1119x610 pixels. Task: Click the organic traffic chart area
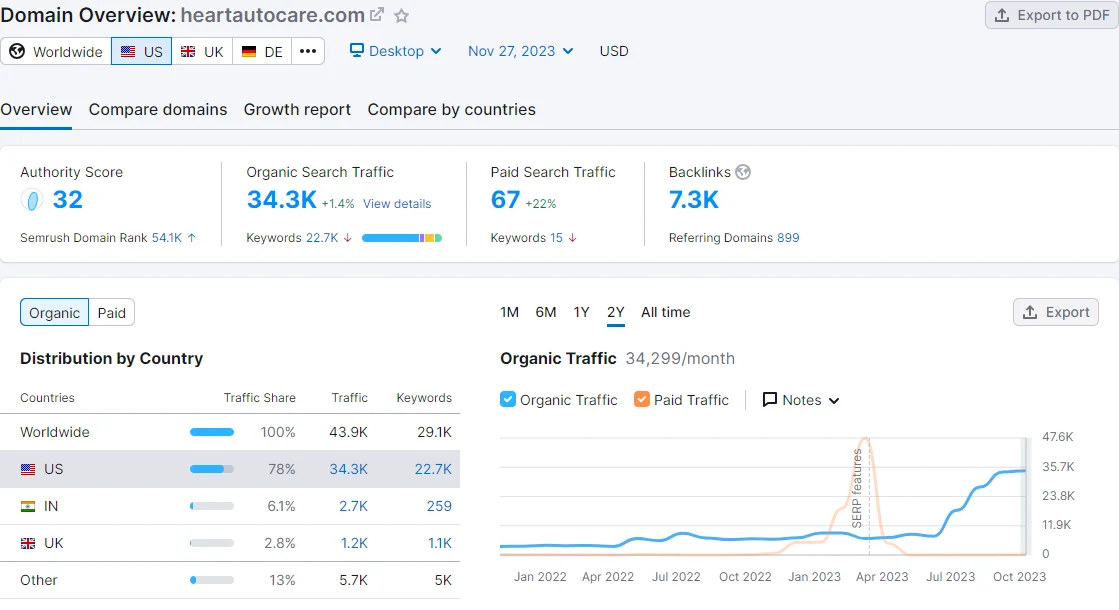click(763, 496)
